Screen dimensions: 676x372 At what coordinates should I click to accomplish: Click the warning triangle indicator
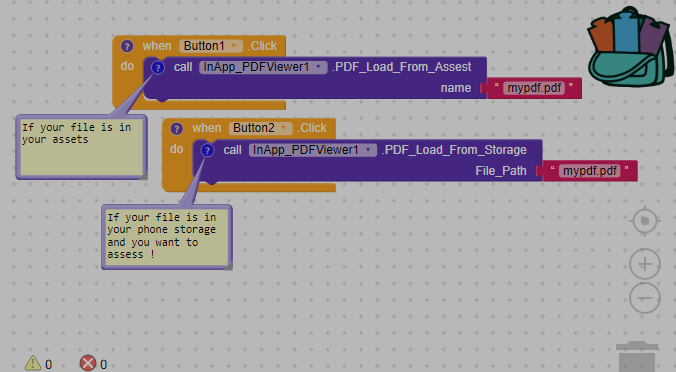point(33,363)
